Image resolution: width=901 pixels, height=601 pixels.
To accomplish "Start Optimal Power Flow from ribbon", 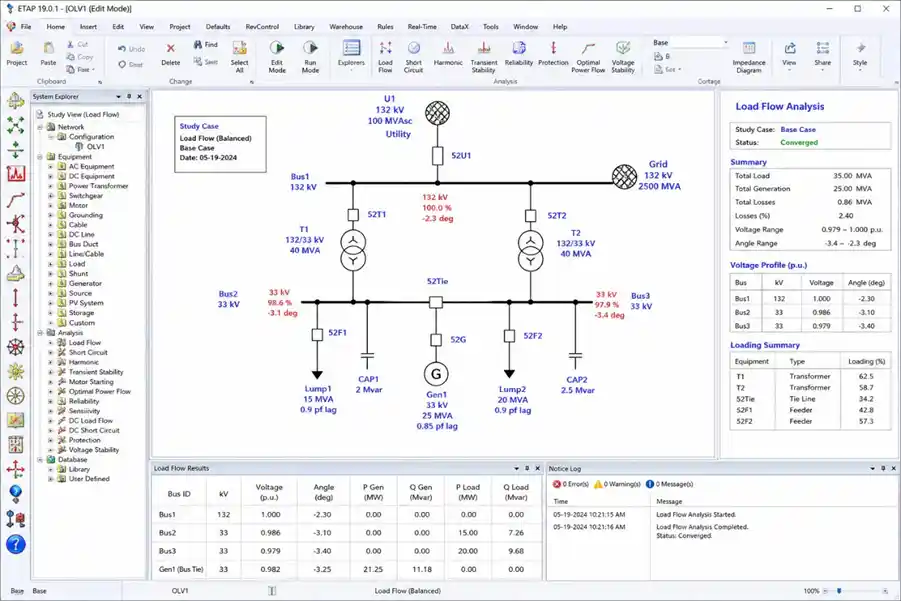I will pos(588,57).
